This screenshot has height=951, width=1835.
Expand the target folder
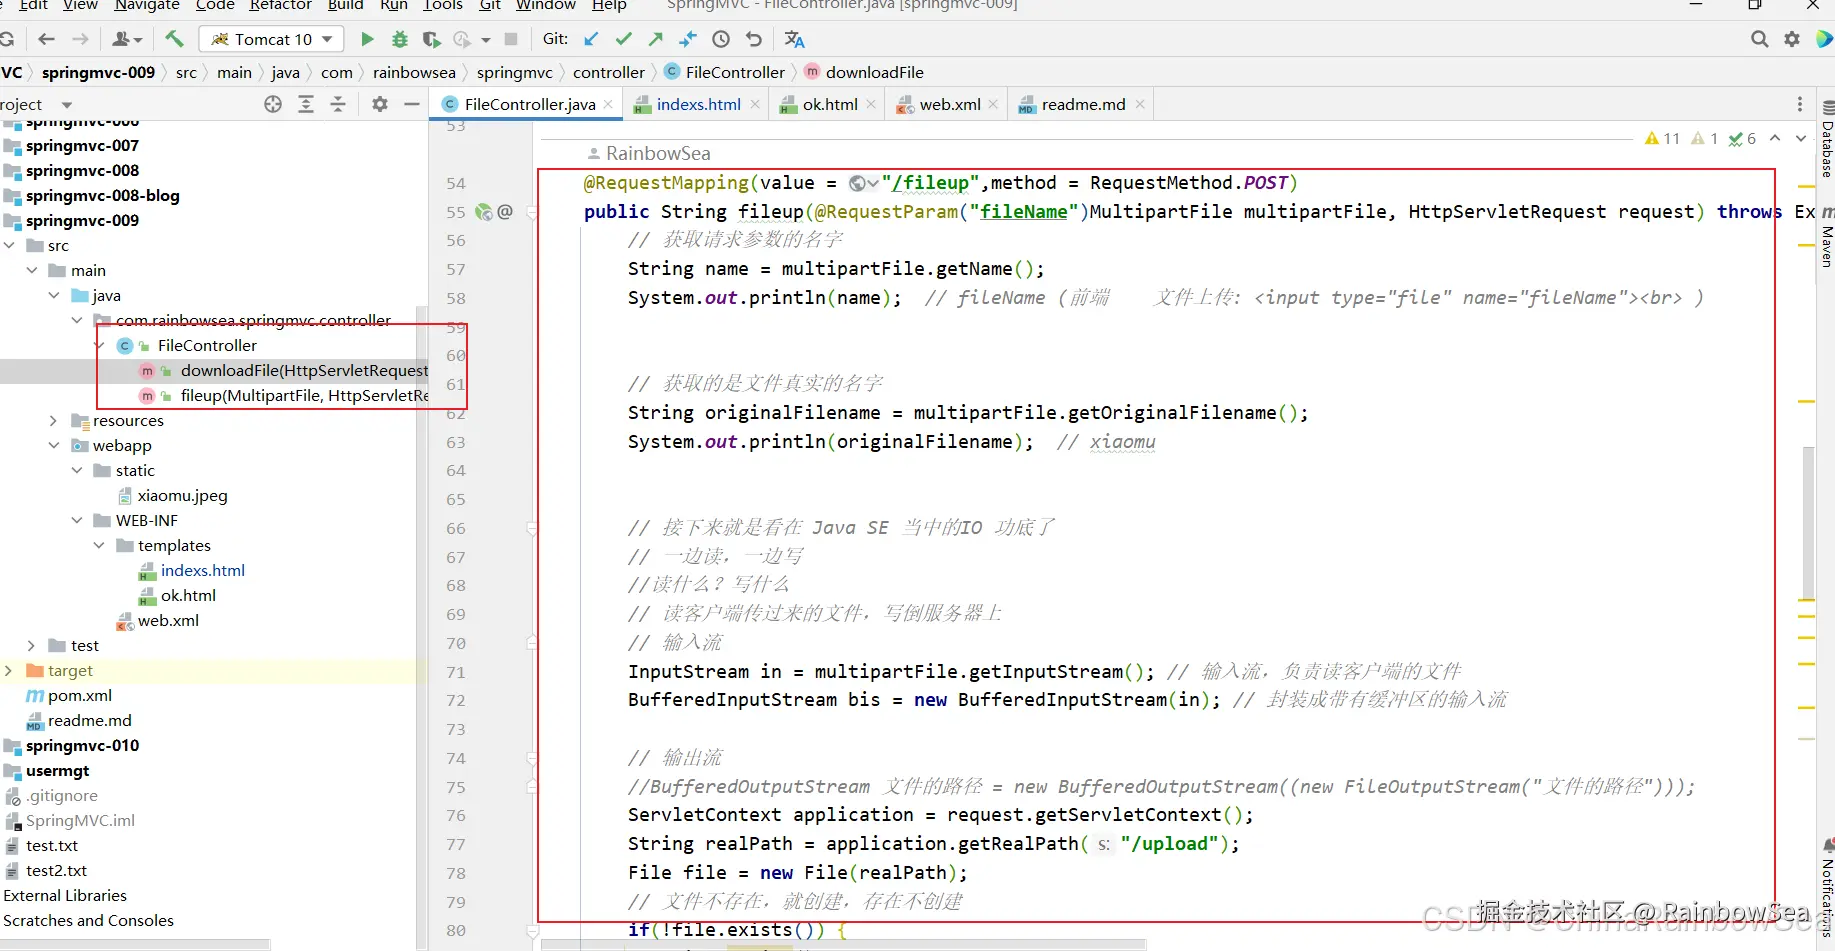pos(9,670)
